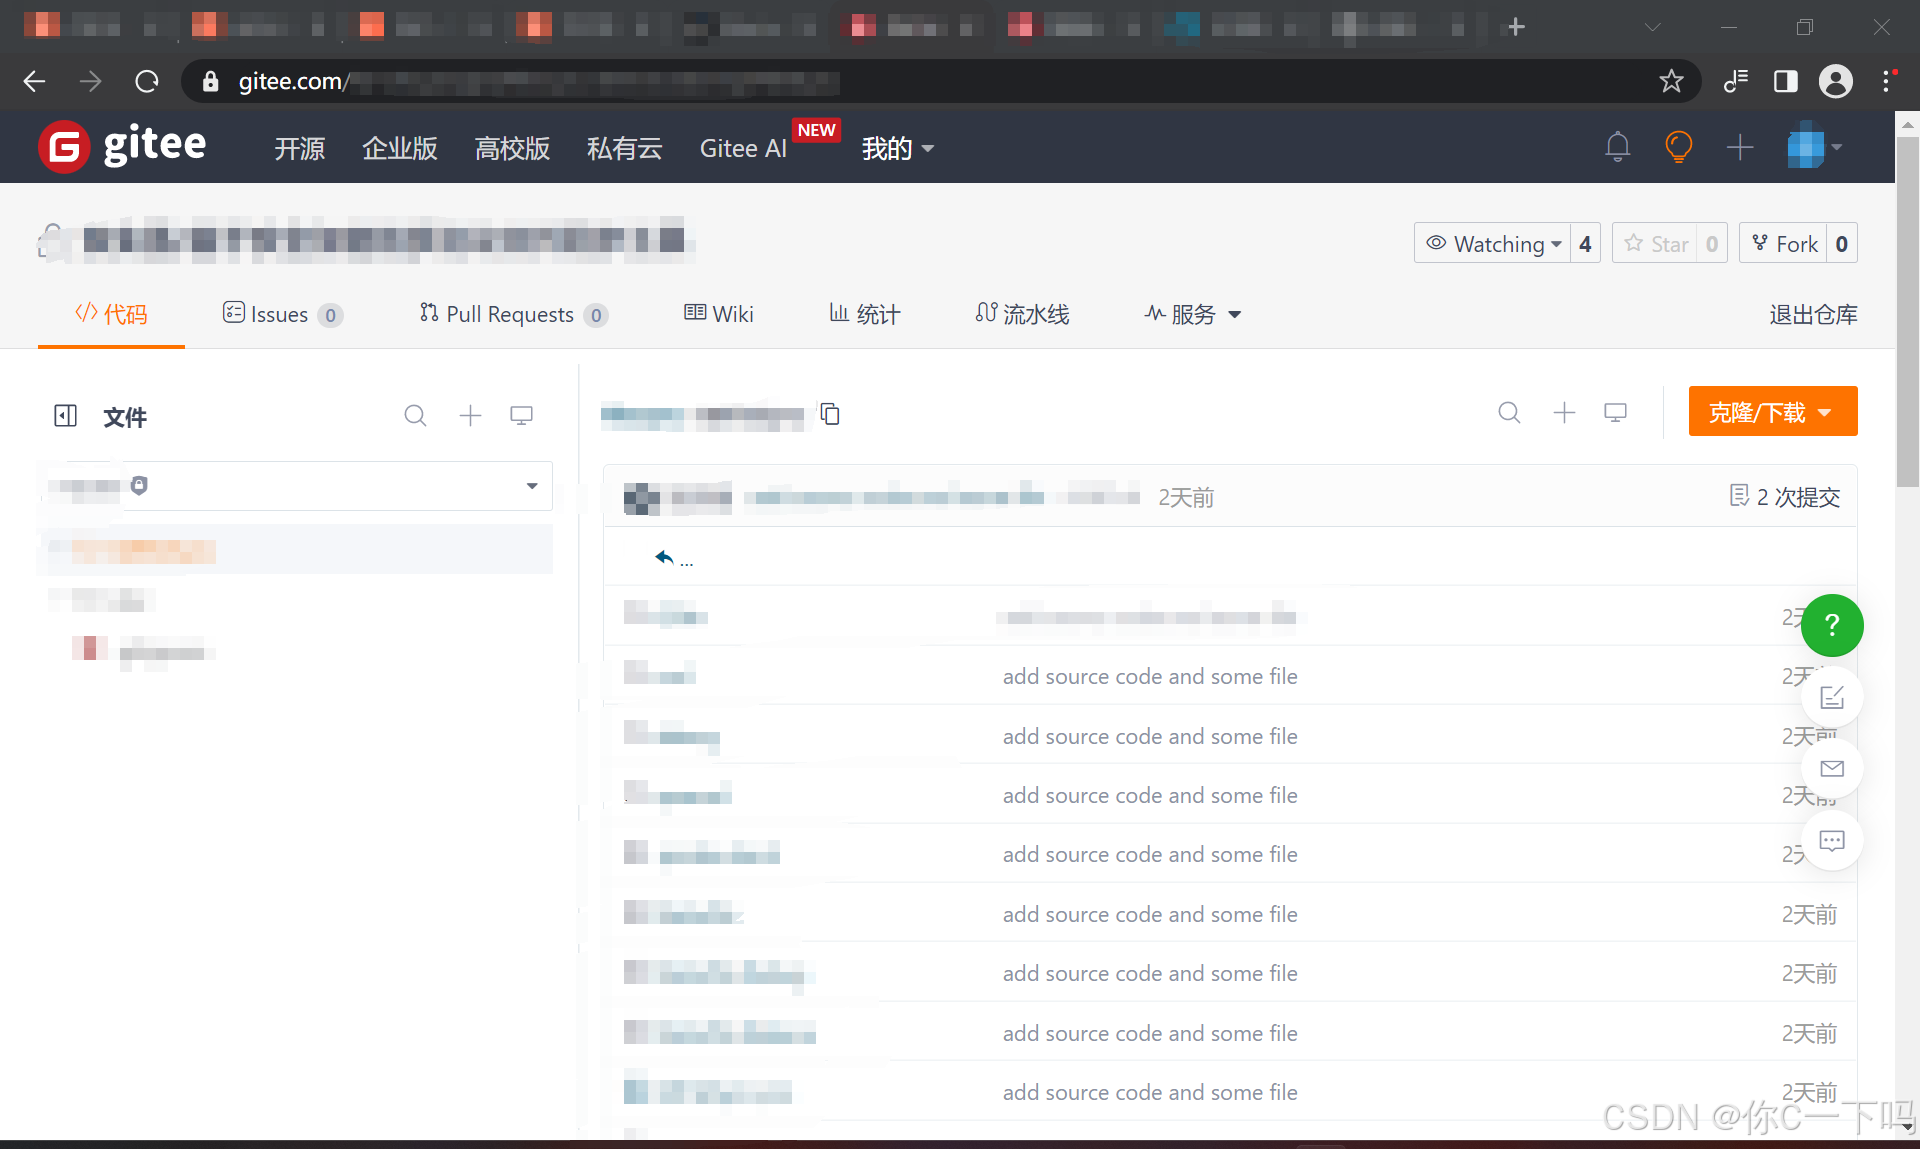The height and width of the screenshot is (1149, 1920).
Task: Click the 2 次提交 commits link
Action: tap(1785, 497)
